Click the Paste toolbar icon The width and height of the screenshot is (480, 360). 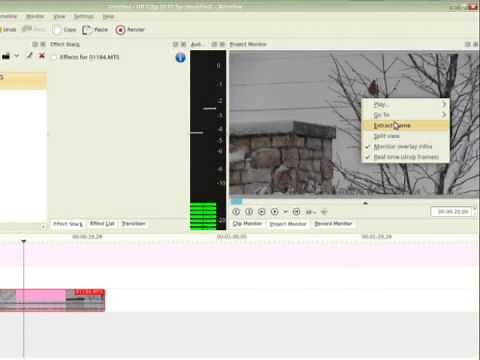pos(87,30)
